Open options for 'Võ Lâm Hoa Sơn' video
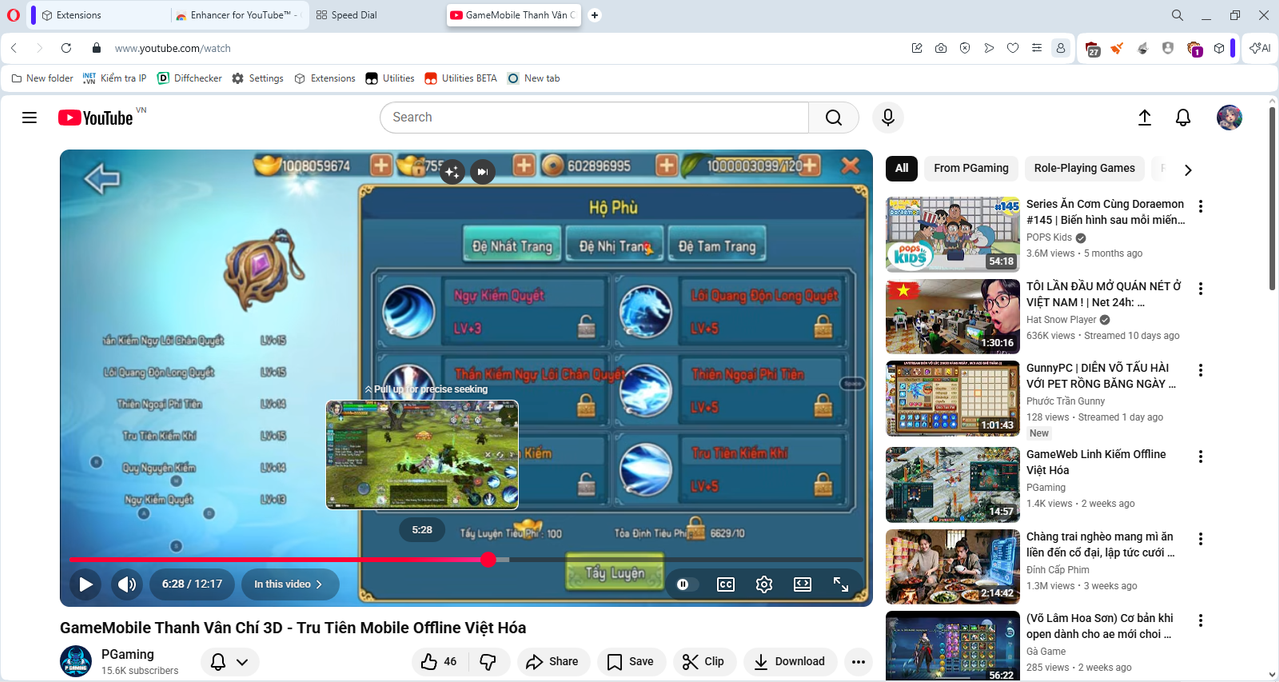The width and height of the screenshot is (1279, 682). pos(1201,621)
